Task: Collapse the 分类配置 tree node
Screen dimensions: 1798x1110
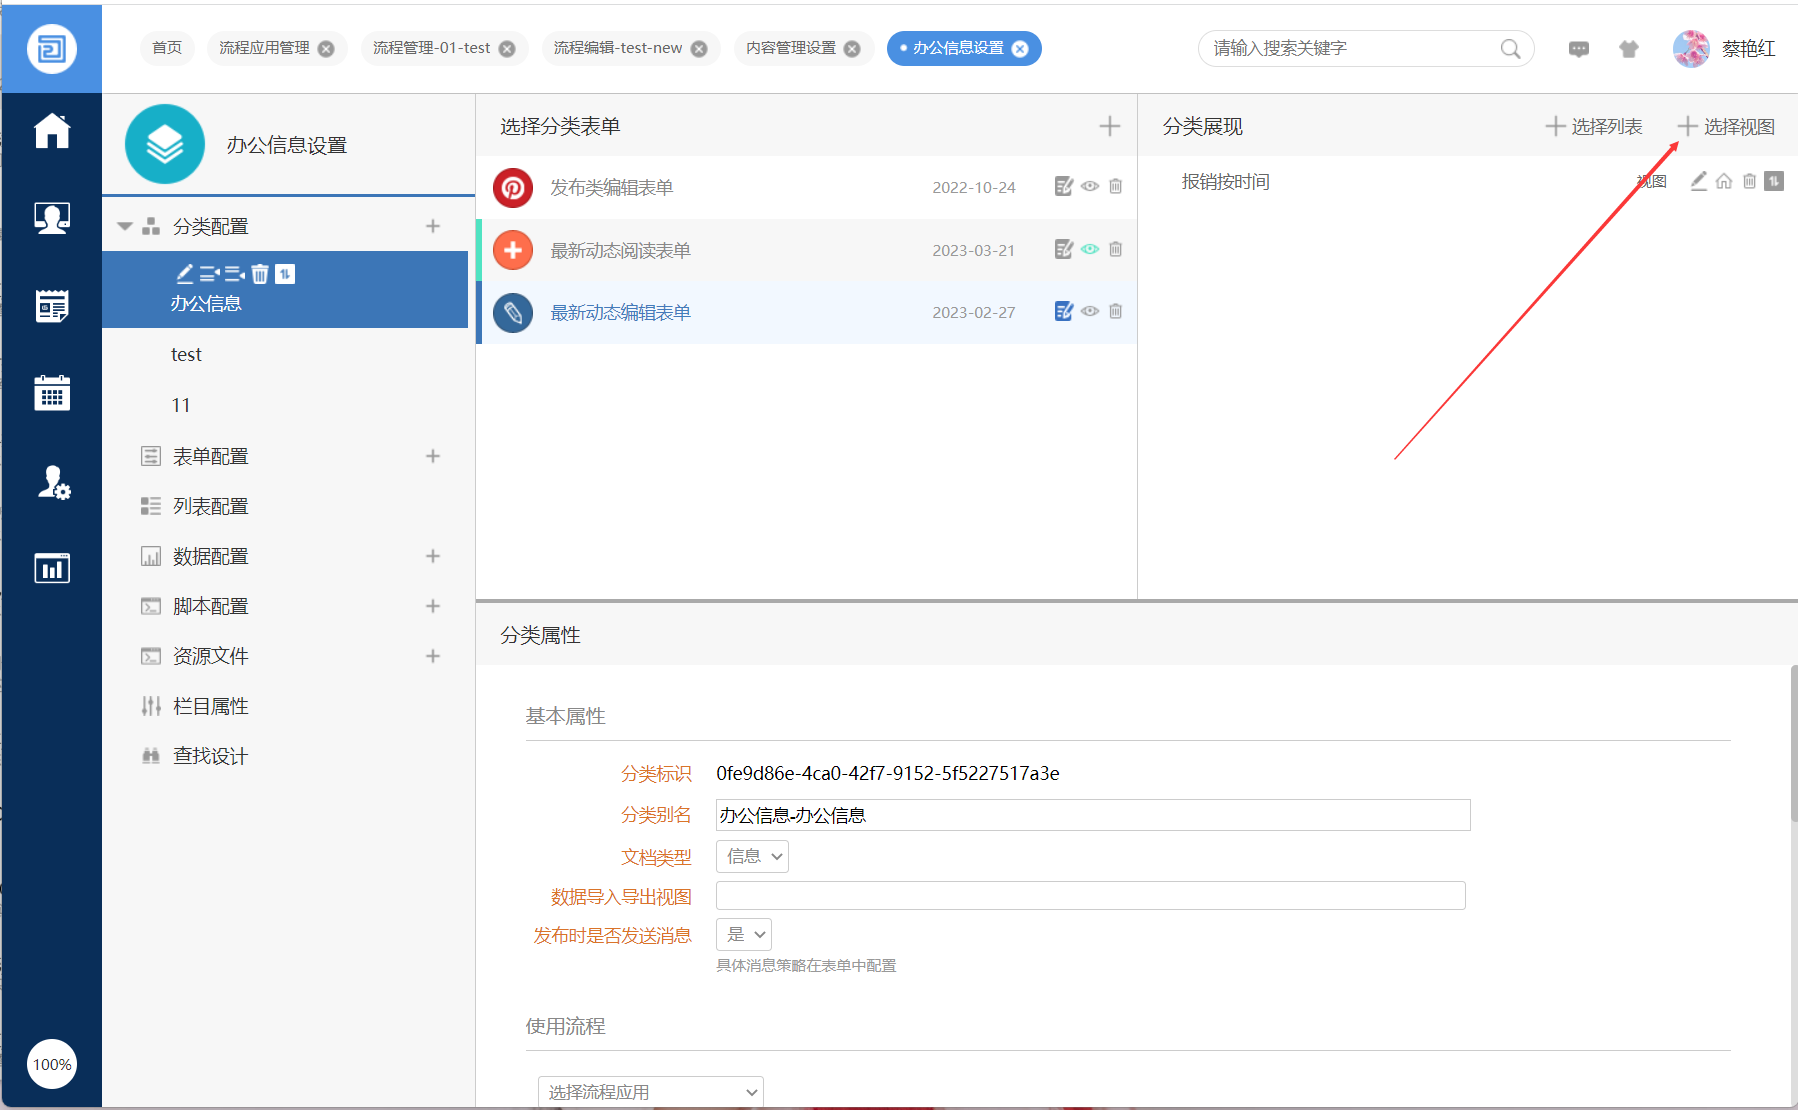Action: click(x=125, y=226)
